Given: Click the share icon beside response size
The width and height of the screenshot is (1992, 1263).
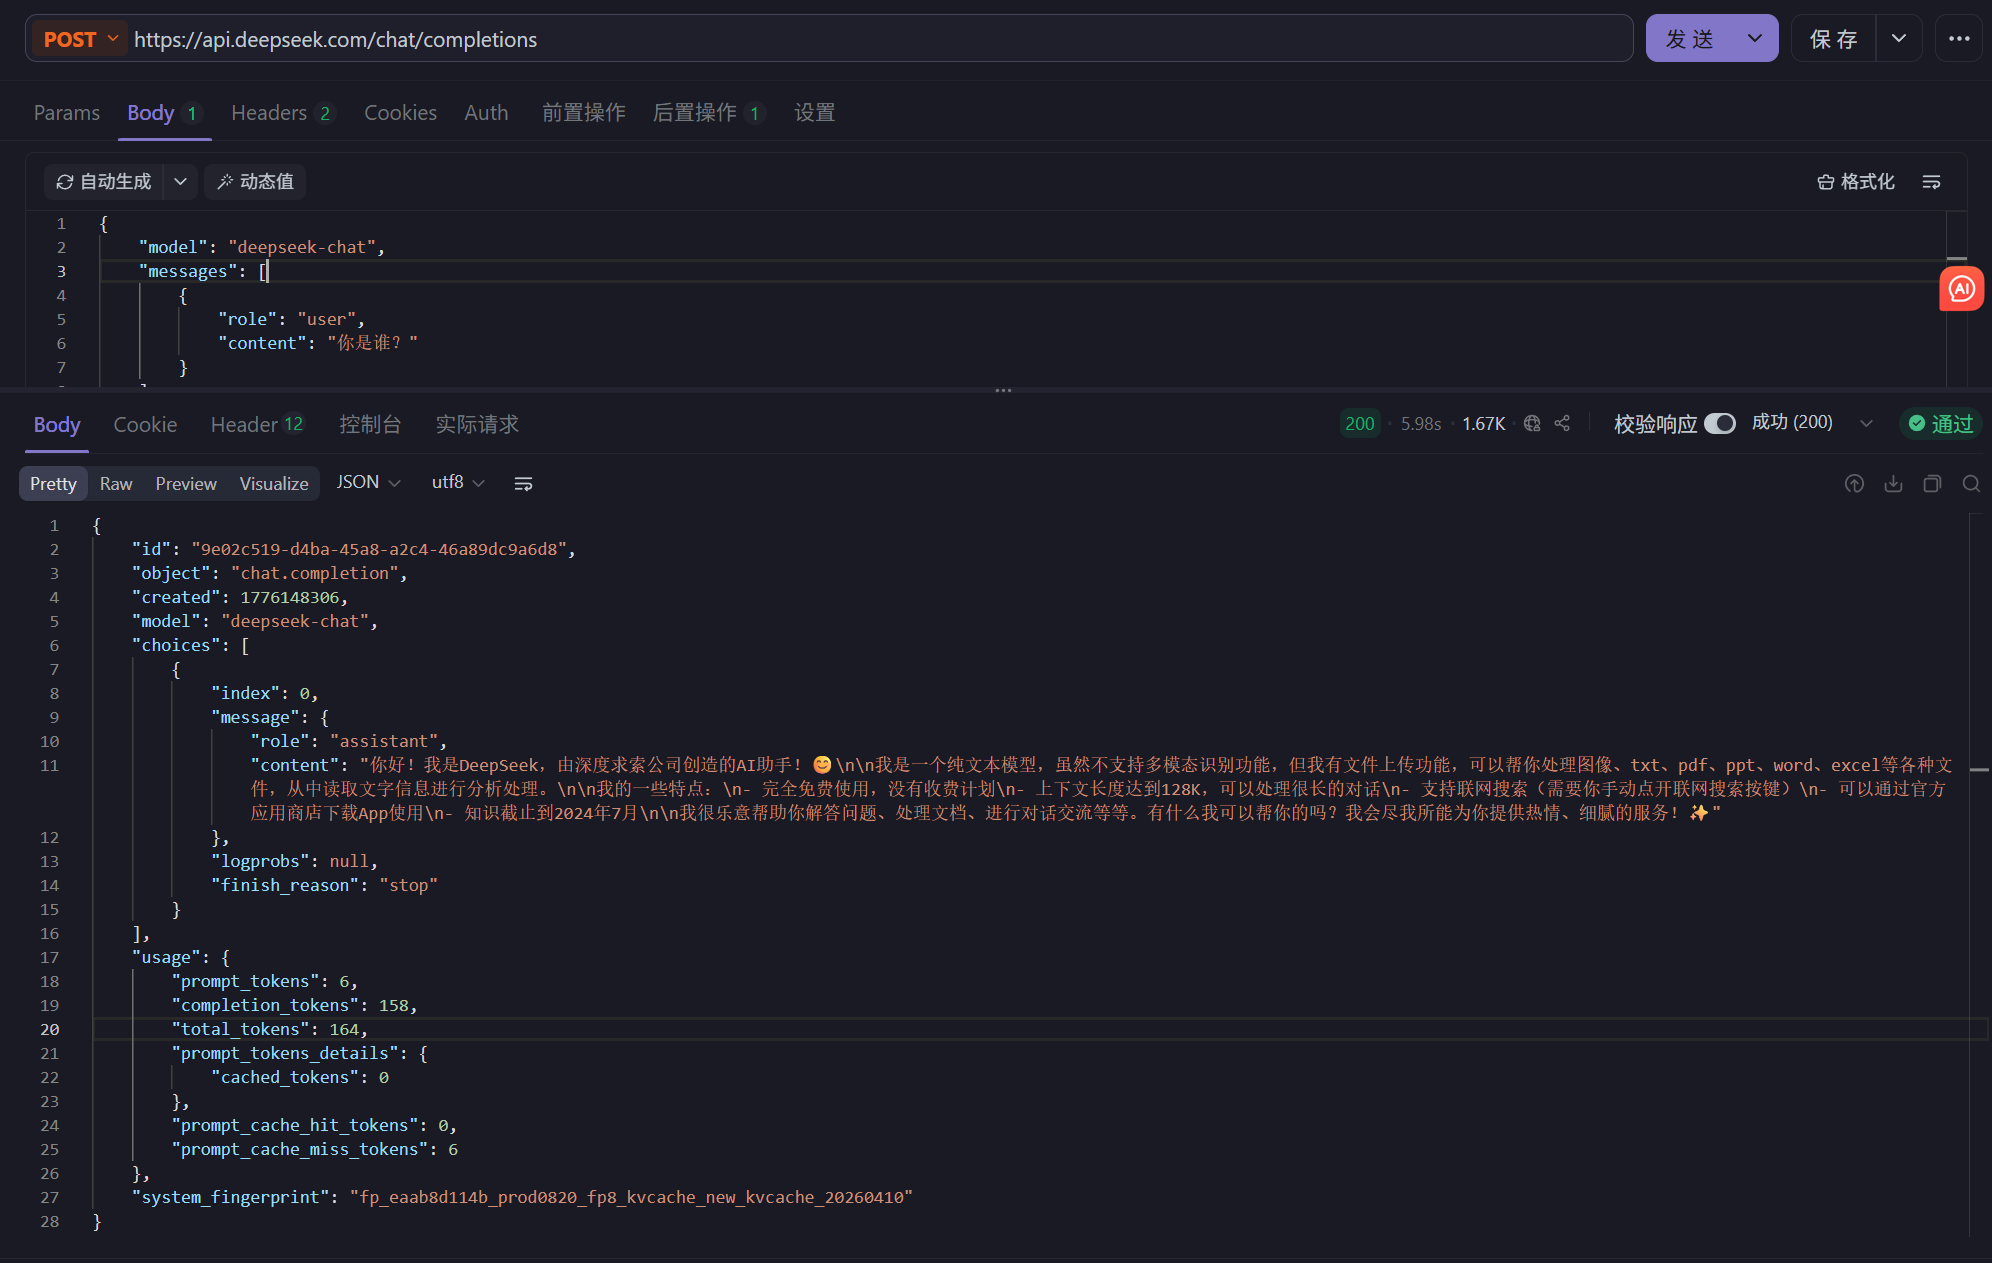Looking at the screenshot, I should point(1563,424).
